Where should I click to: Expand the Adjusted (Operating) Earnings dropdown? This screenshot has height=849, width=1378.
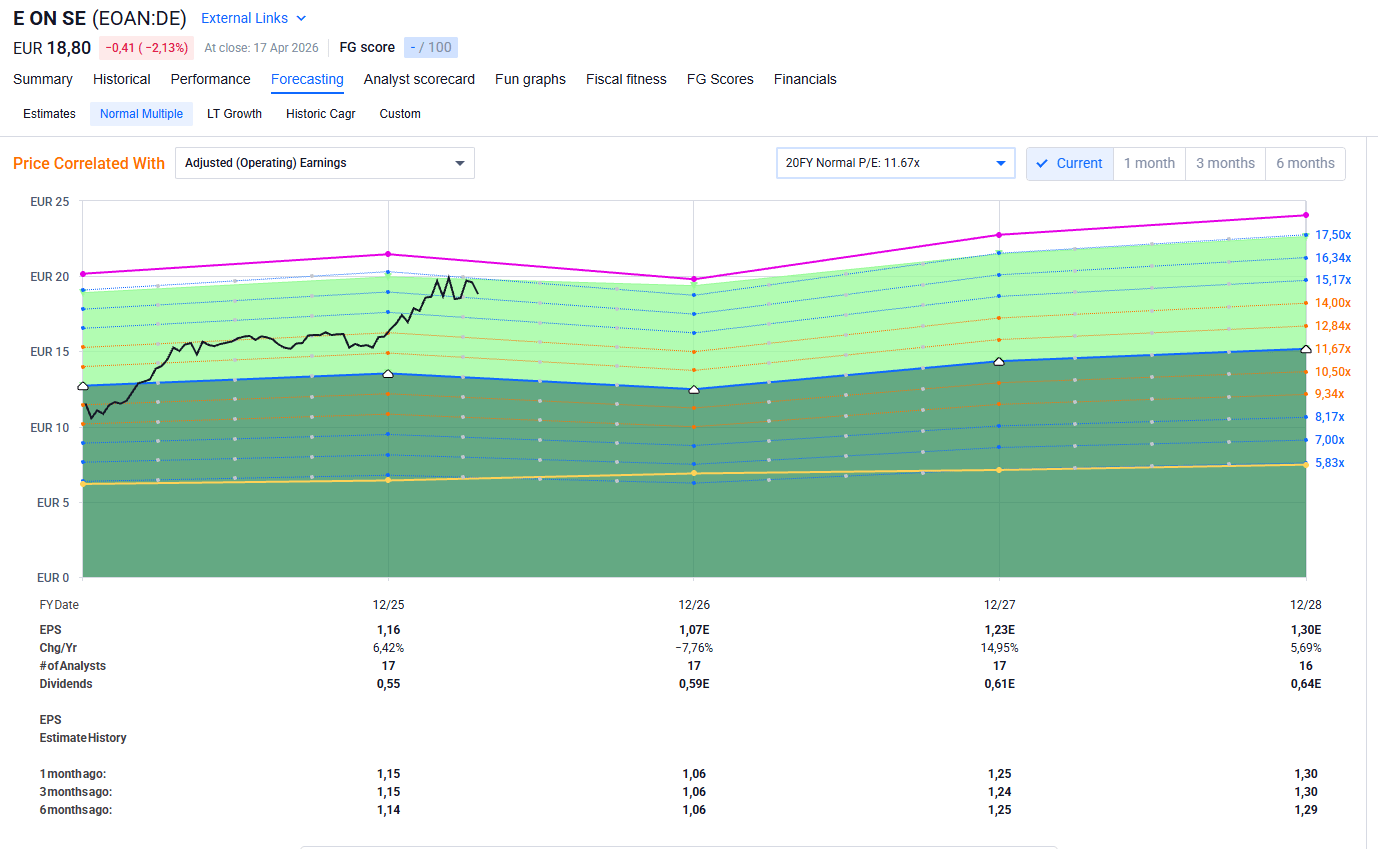click(325, 163)
